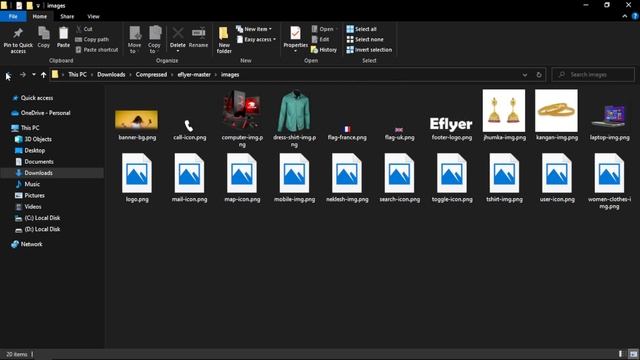Select kangan-img.png bangles thumbnail
The image size is (640, 360).
(556, 111)
